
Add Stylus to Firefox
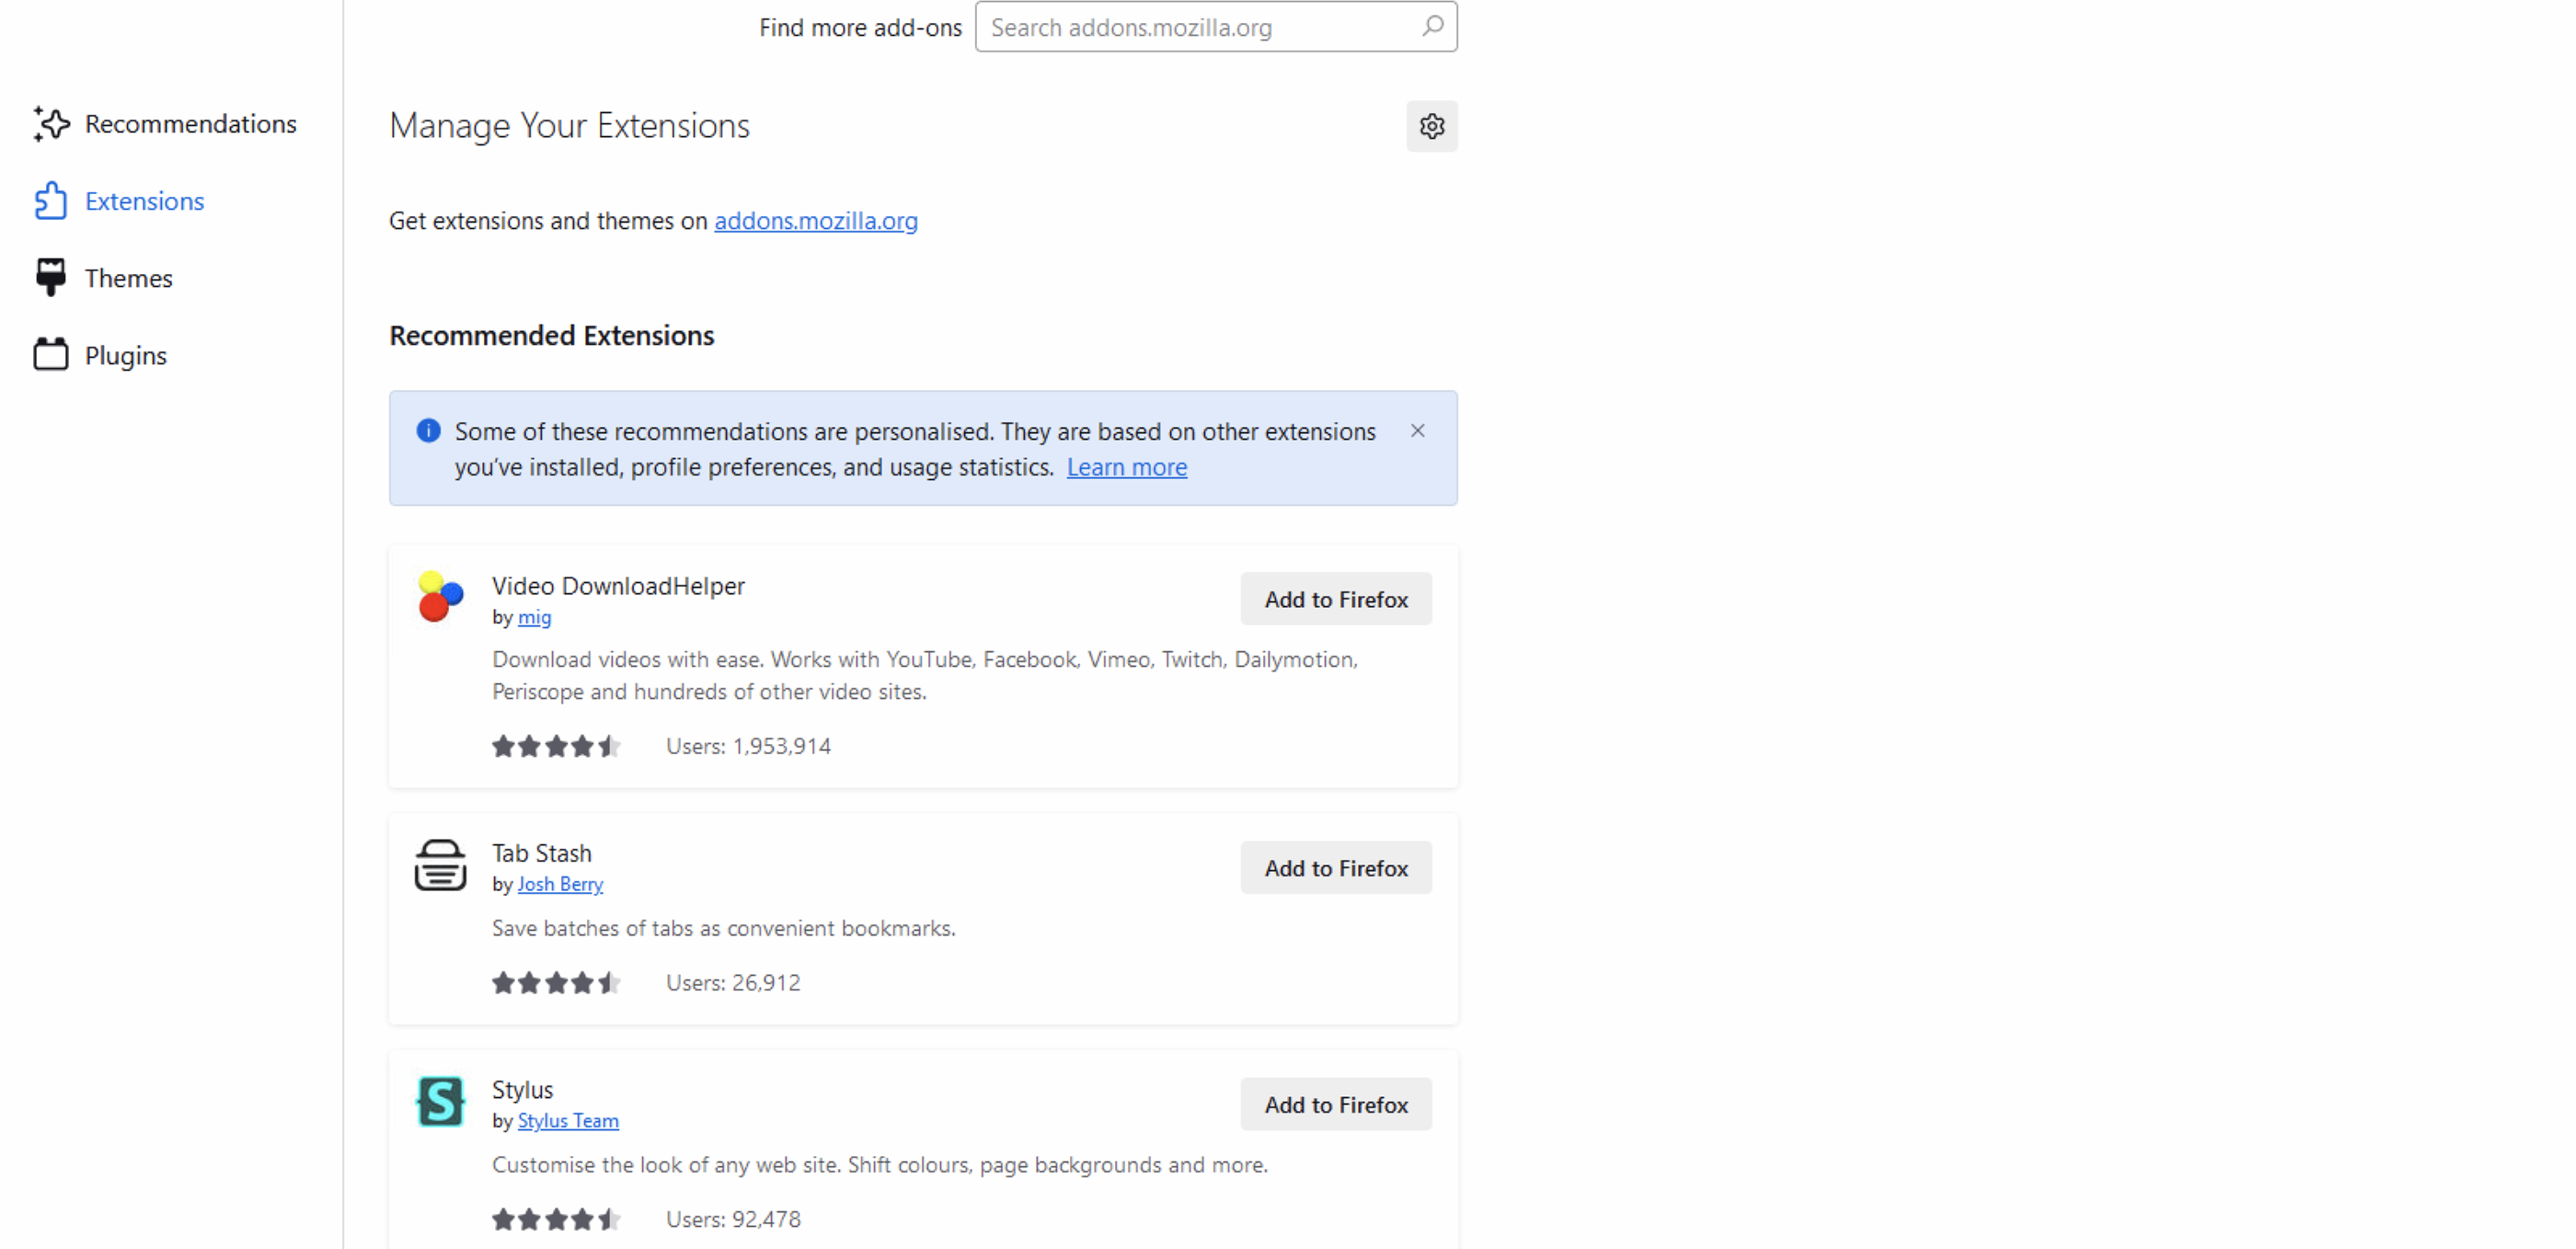tap(1335, 1105)
